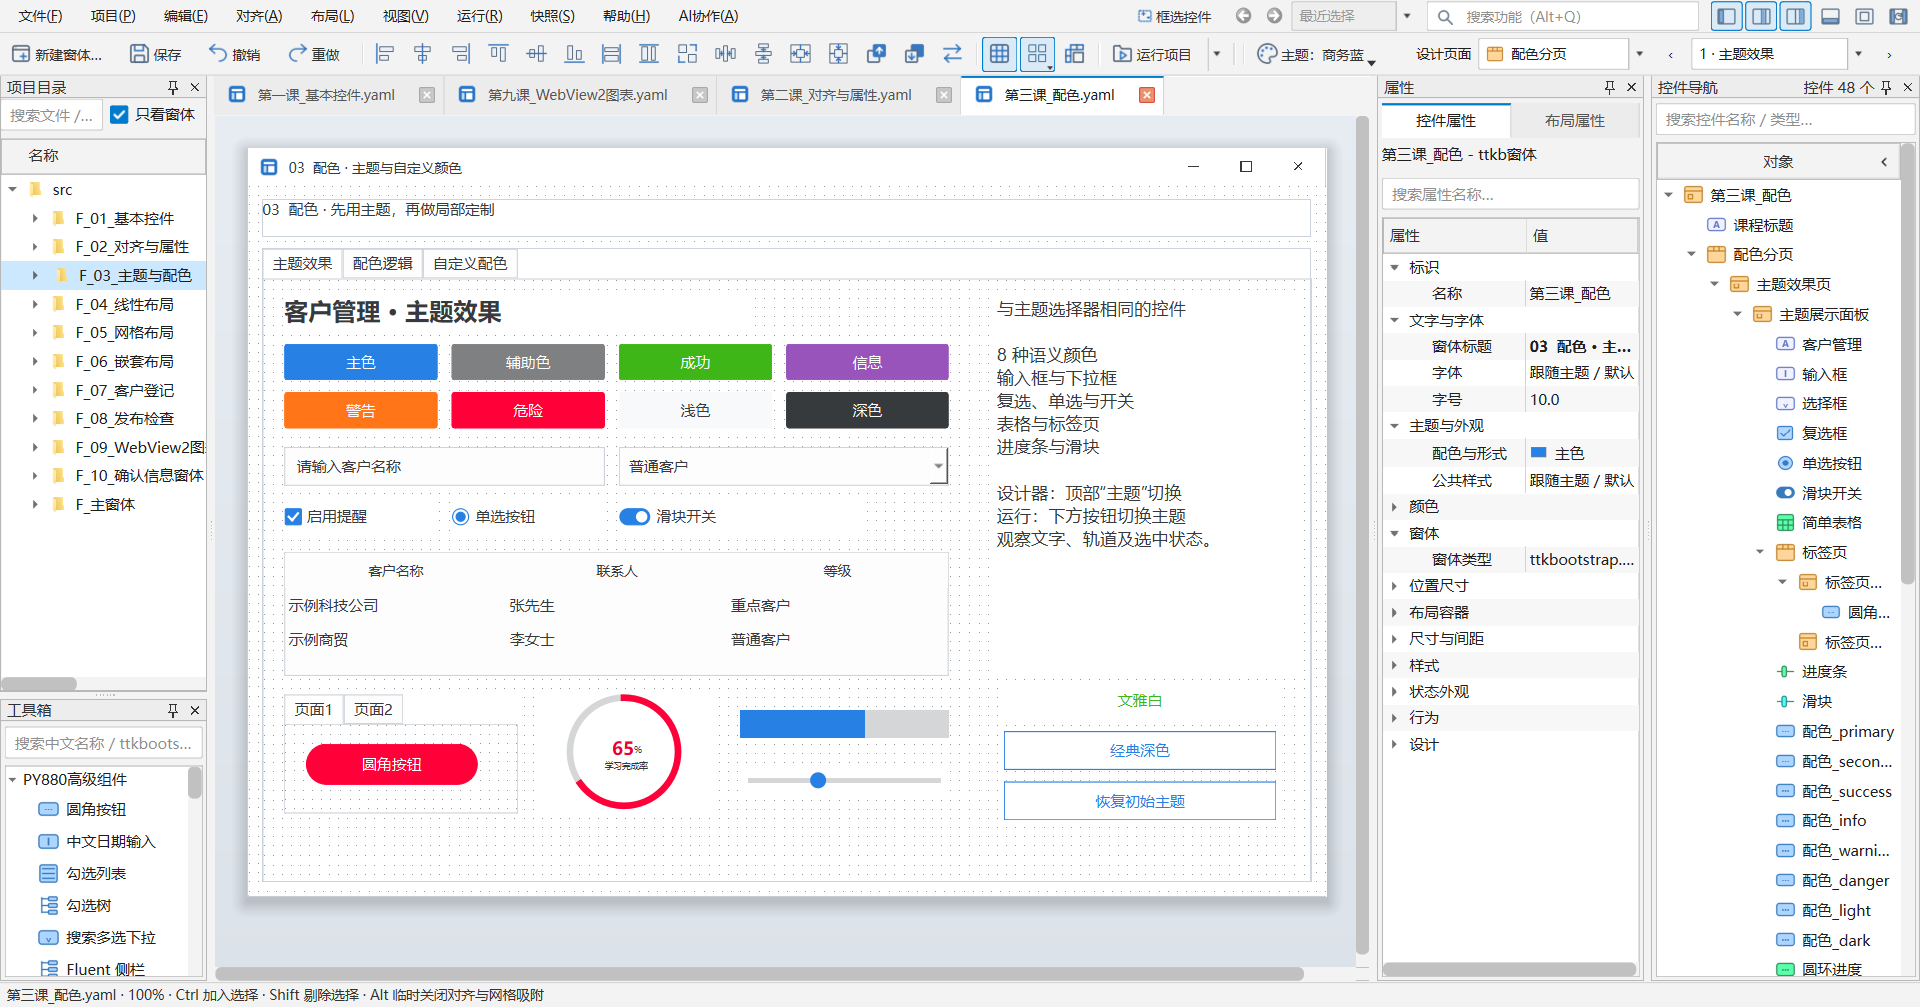Save the project with 保存

tap(155, 54)
